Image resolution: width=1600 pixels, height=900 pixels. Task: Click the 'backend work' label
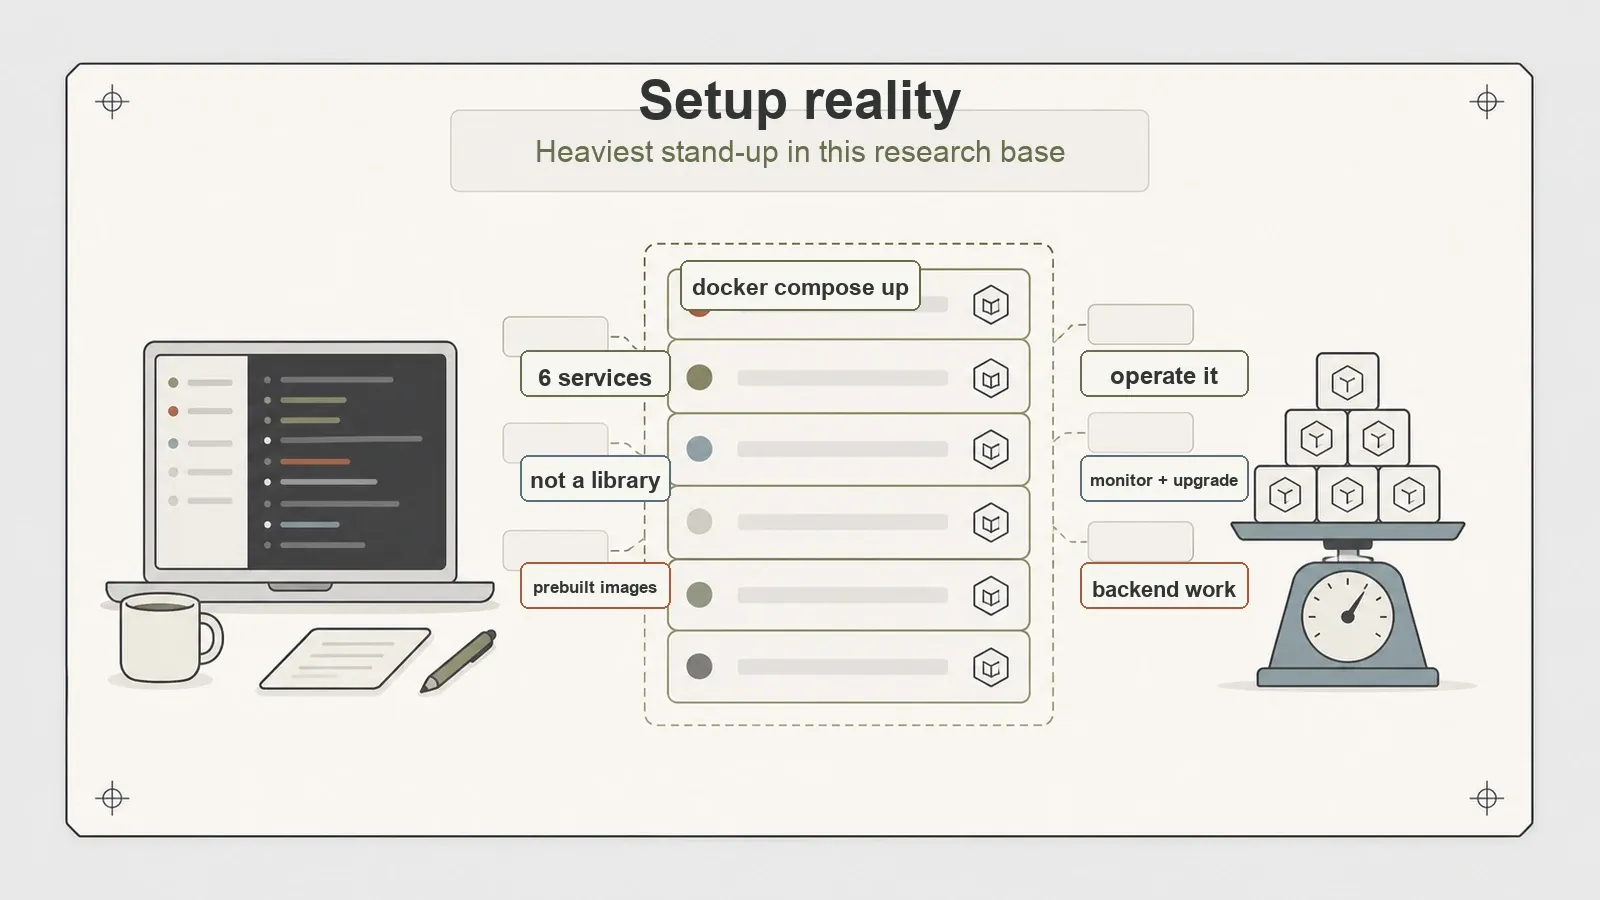1164,588
